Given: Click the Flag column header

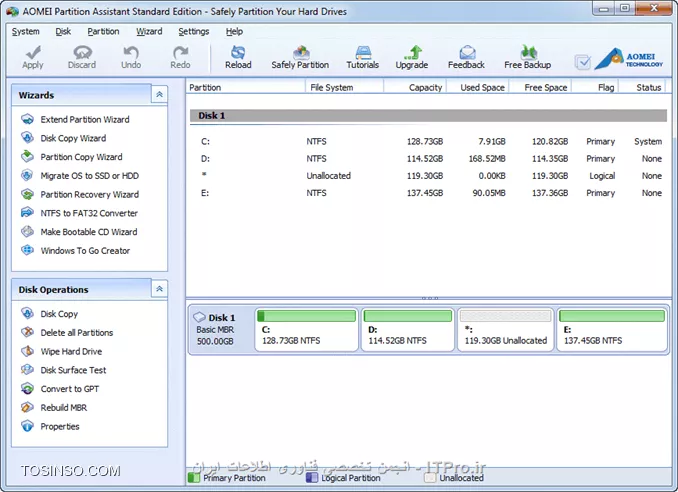Looking at the screenshot, I should pyautogui.click(x=595, y=87).
